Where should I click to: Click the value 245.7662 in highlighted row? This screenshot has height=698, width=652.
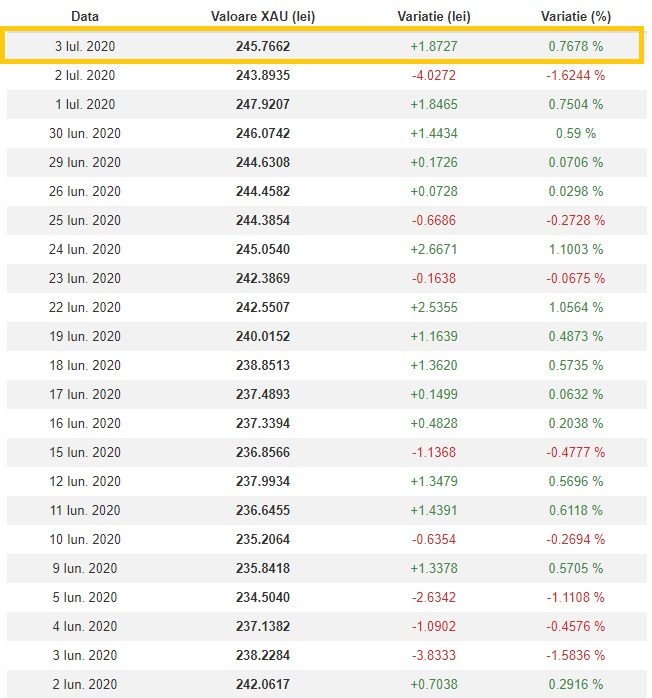[x=264, y=47]
